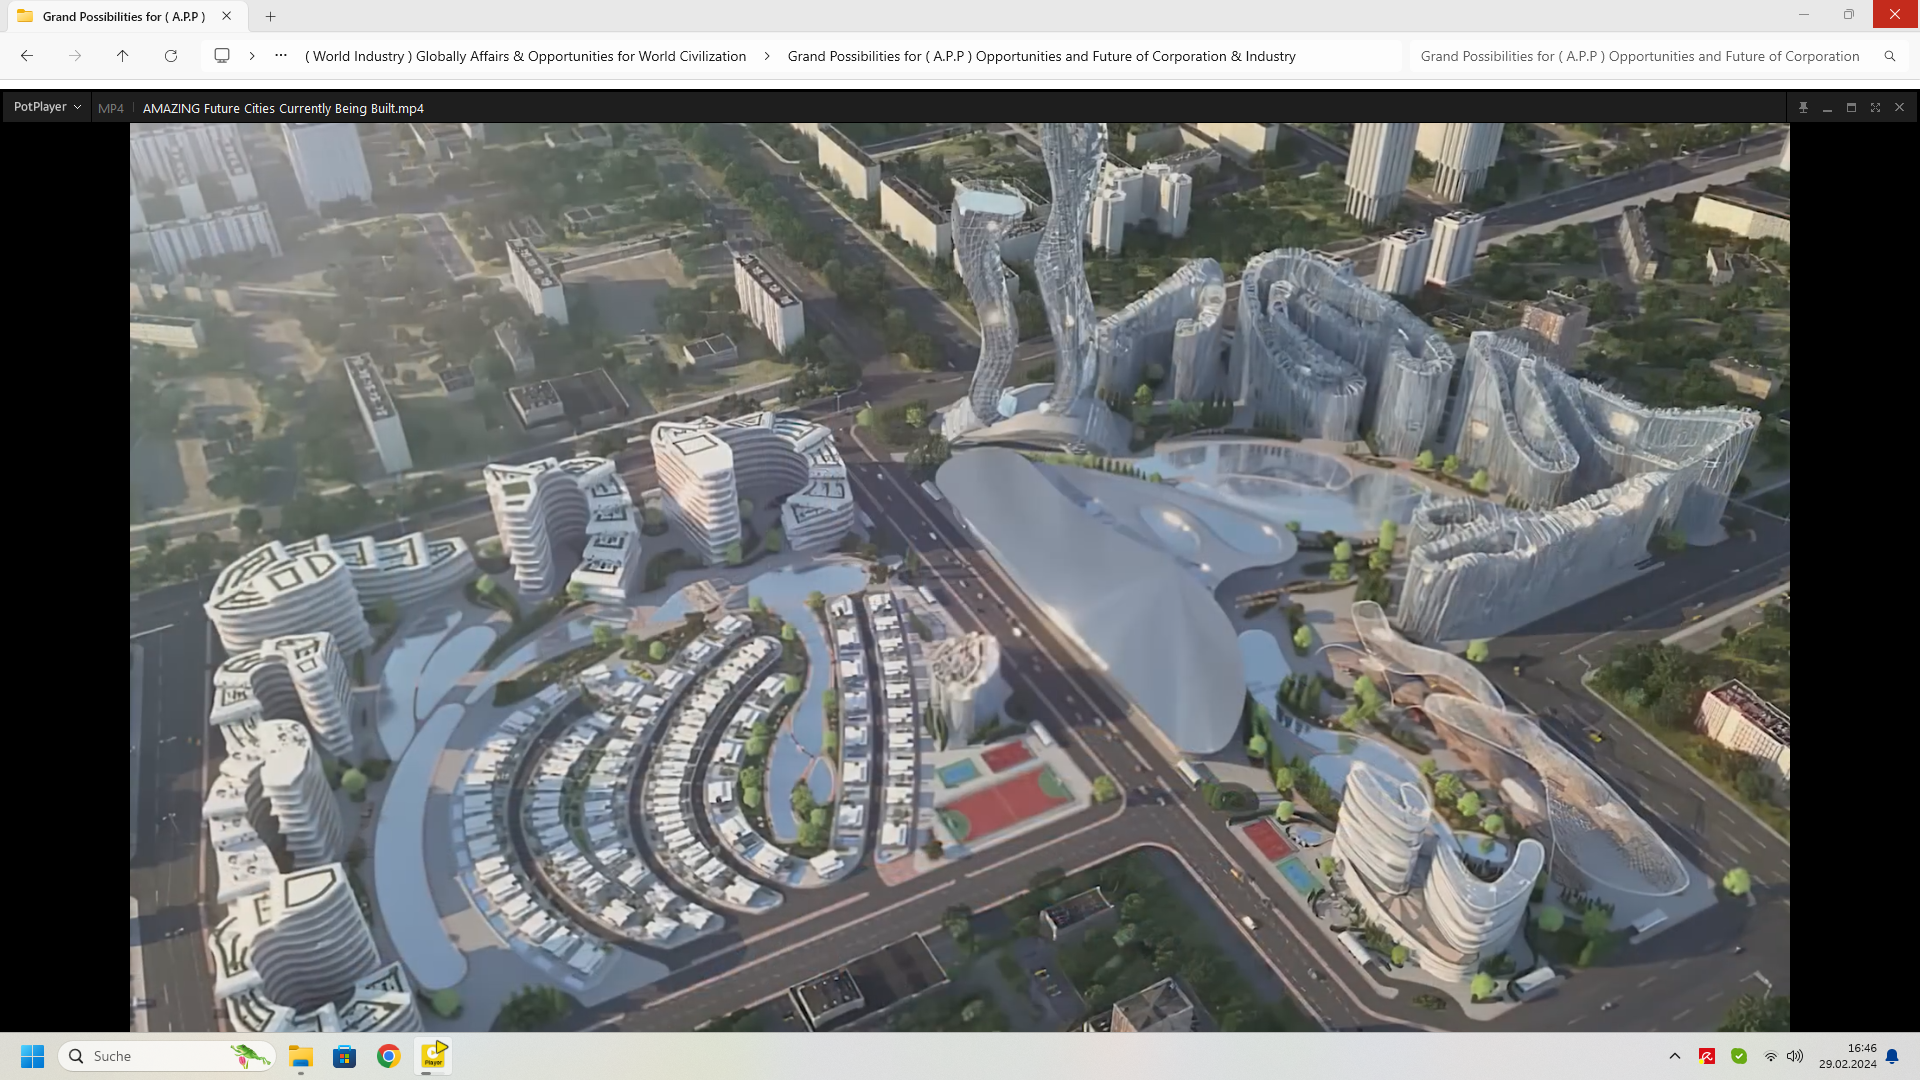
Task: Pin PotPlayer window always on top
Action: 1803,107
